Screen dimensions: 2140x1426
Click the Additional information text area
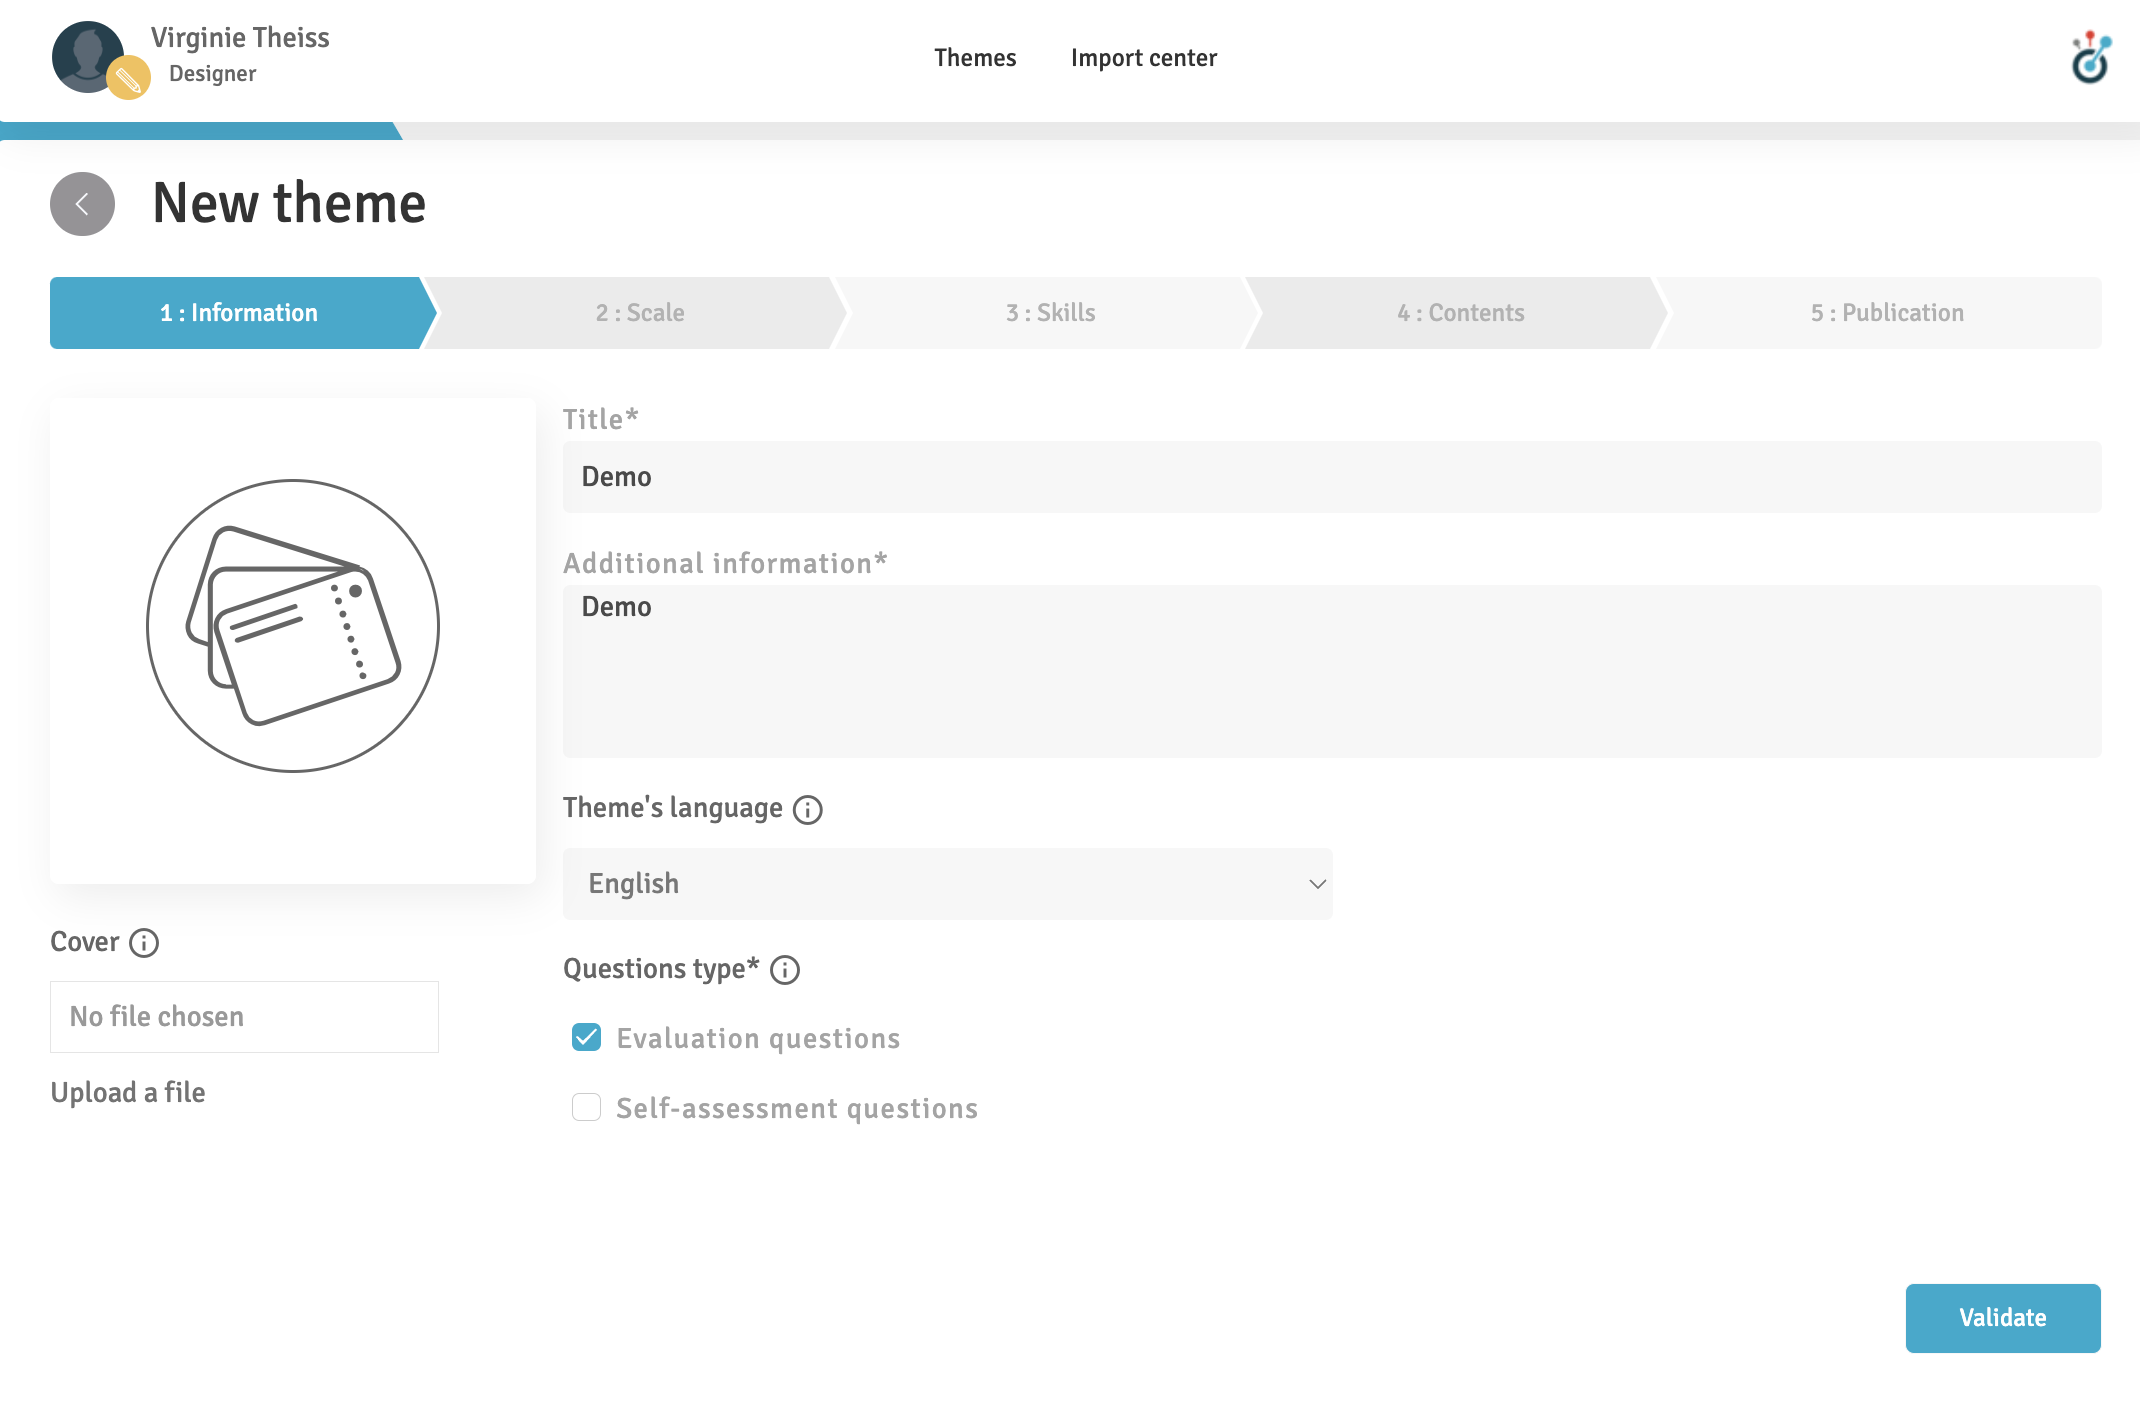[x=1331, y=671]
